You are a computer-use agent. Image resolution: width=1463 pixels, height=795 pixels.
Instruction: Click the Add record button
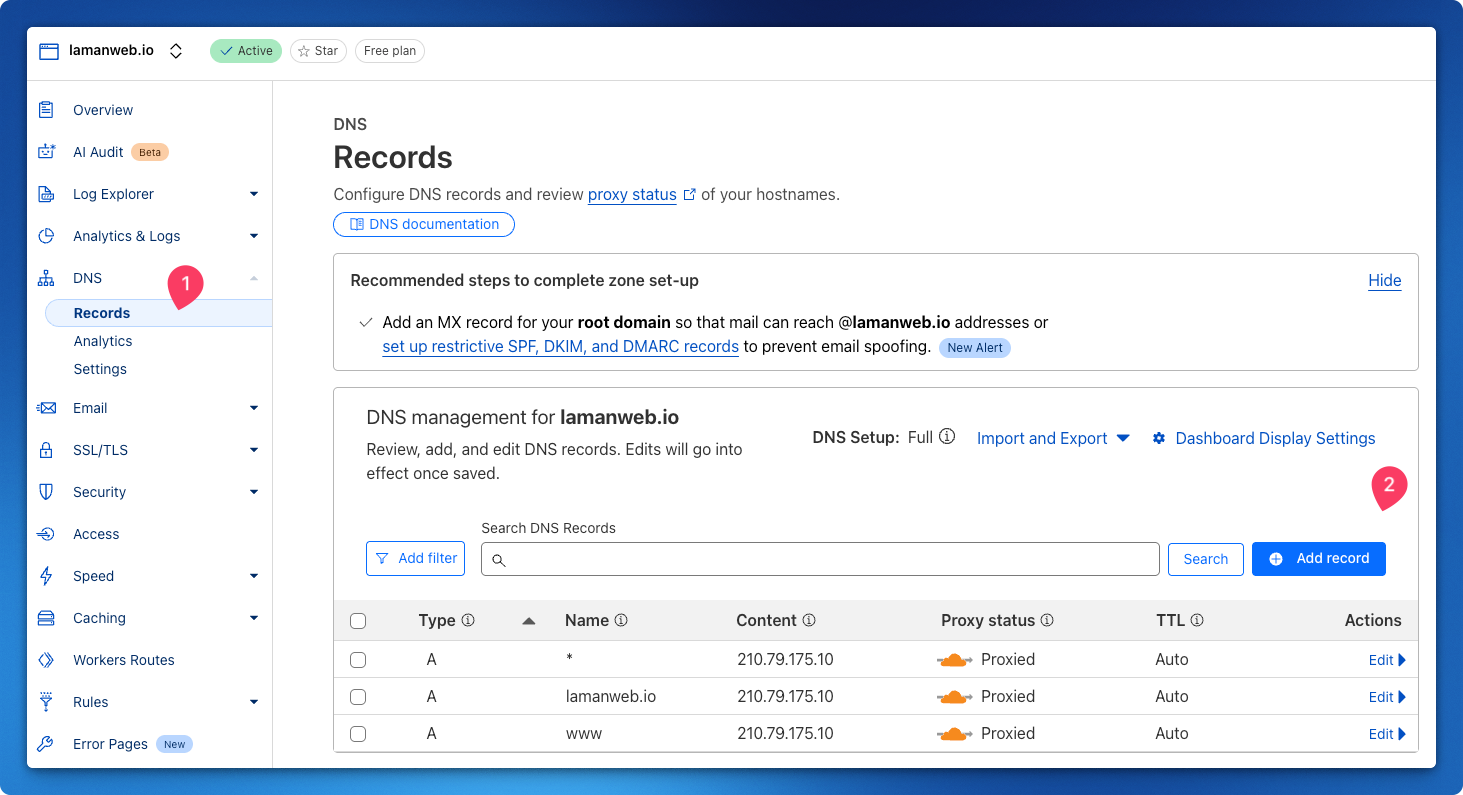click(1319, 559)
